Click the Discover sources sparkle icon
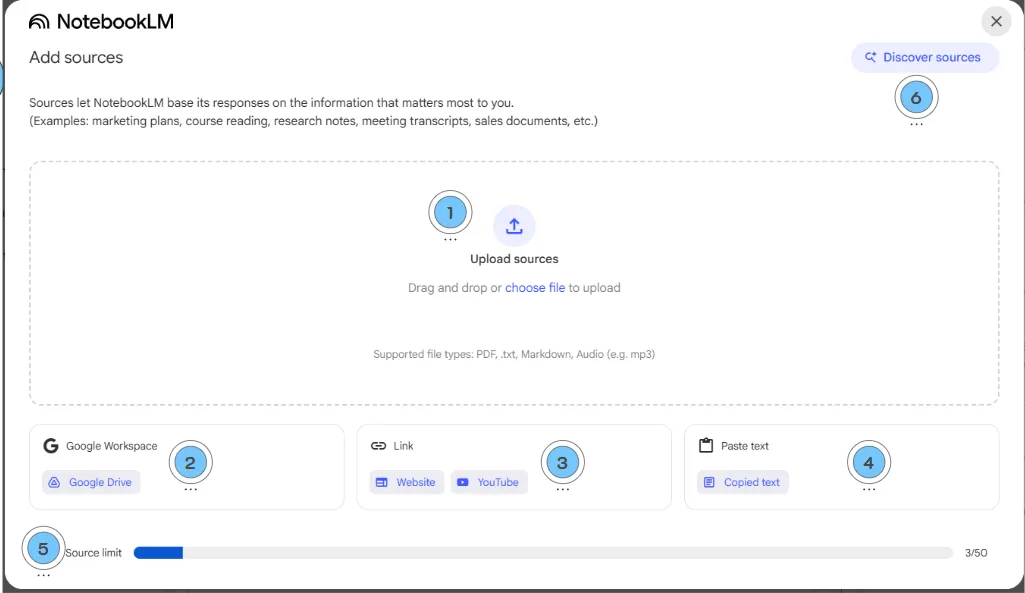This screenshot has width=1025, height=593. click(x=869, y=57)
